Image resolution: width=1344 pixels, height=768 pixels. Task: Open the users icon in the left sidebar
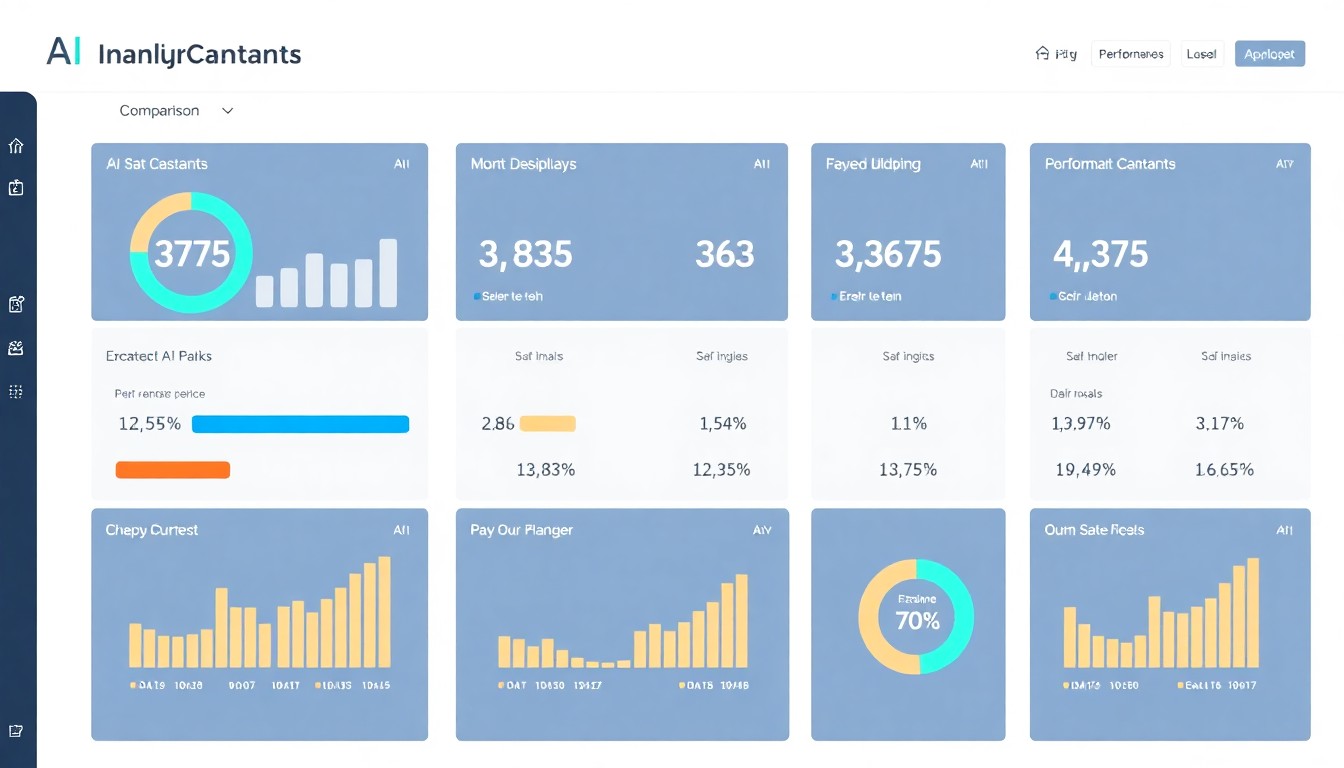[16, 348]
